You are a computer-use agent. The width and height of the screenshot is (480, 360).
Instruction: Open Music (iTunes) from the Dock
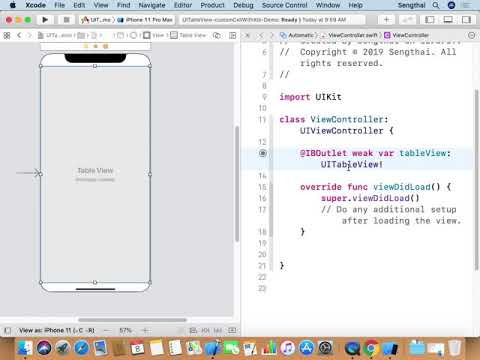tap(288, 348)
